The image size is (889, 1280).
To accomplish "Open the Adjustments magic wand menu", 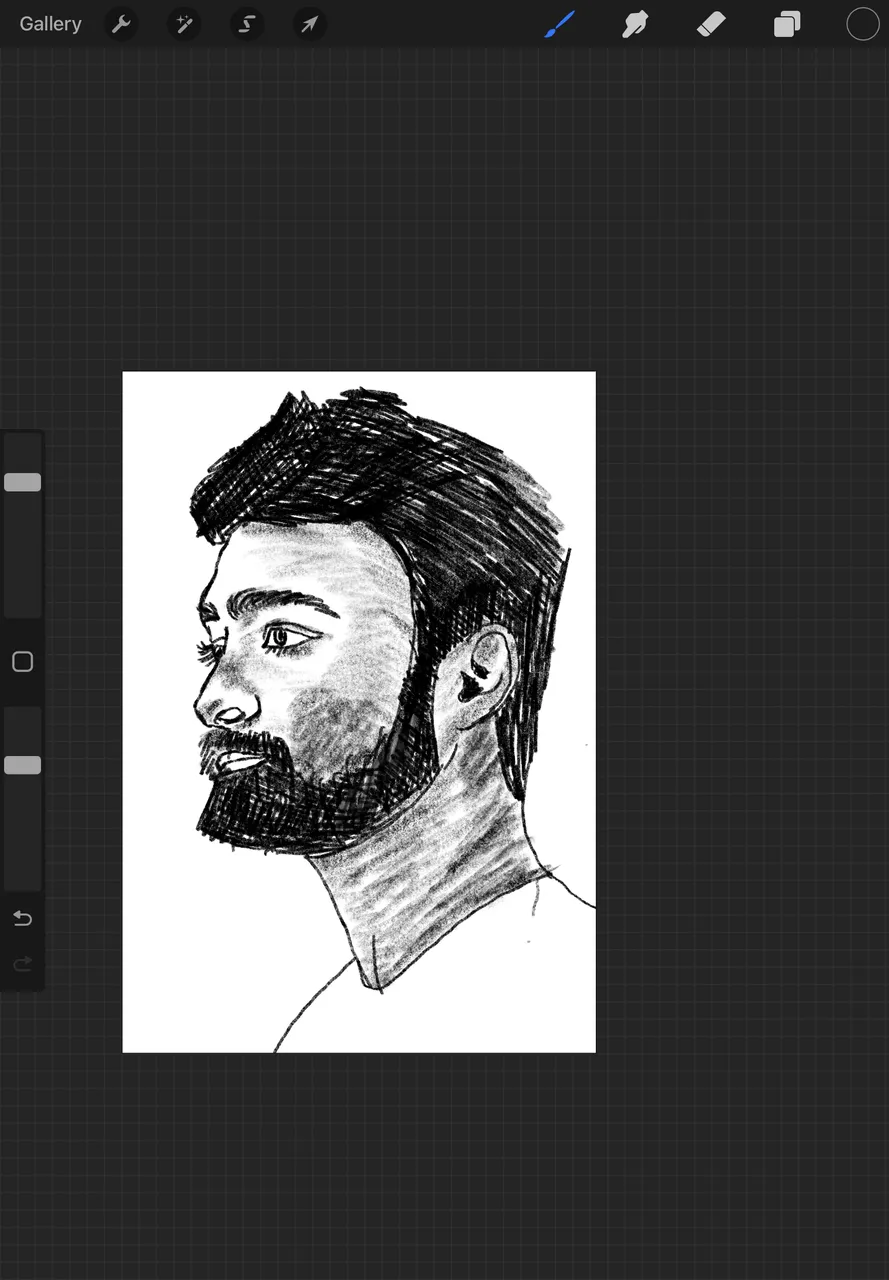I will [184, 24].
